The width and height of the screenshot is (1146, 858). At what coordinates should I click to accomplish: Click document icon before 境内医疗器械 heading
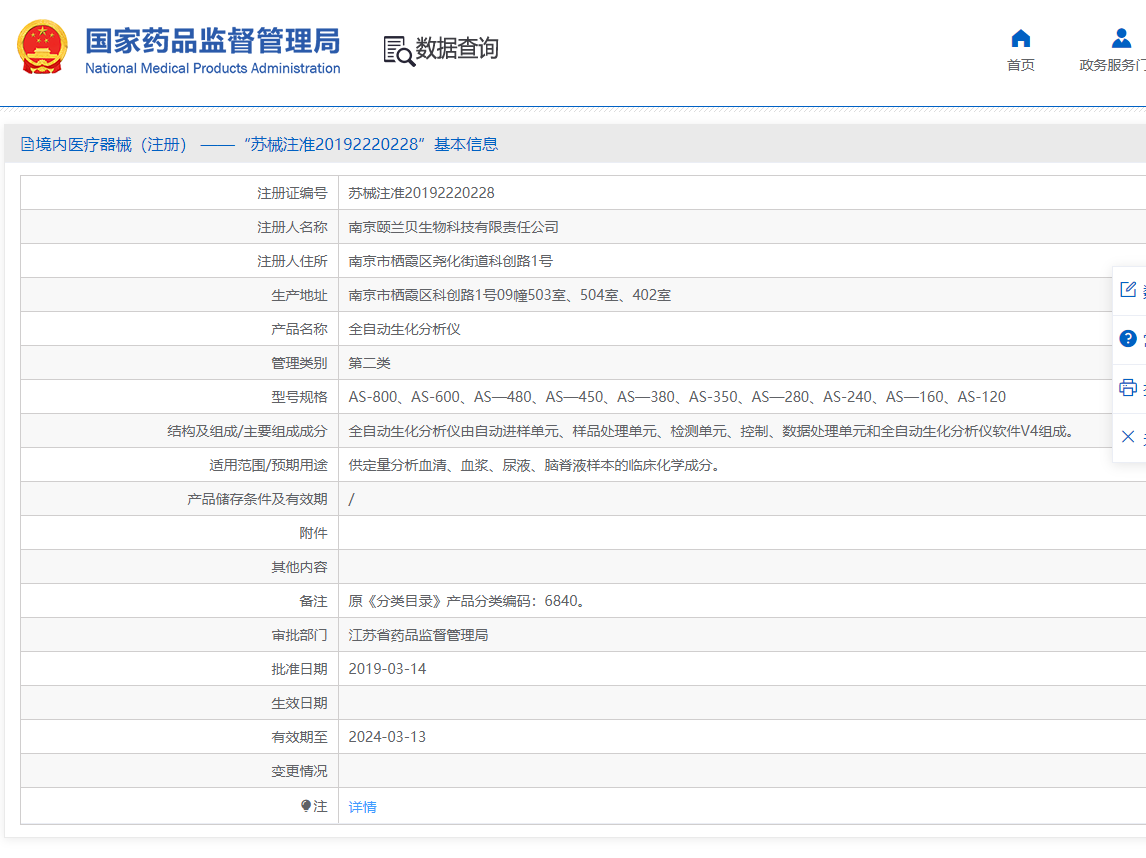27,144
